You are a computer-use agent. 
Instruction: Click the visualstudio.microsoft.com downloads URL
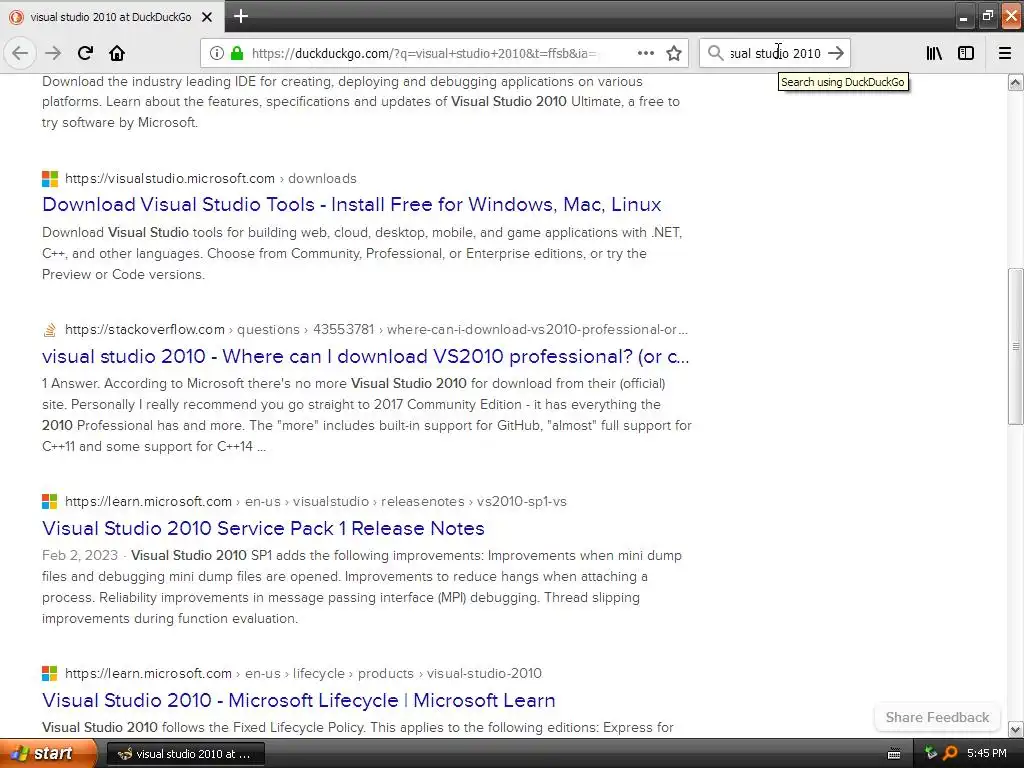click(211, 178)
